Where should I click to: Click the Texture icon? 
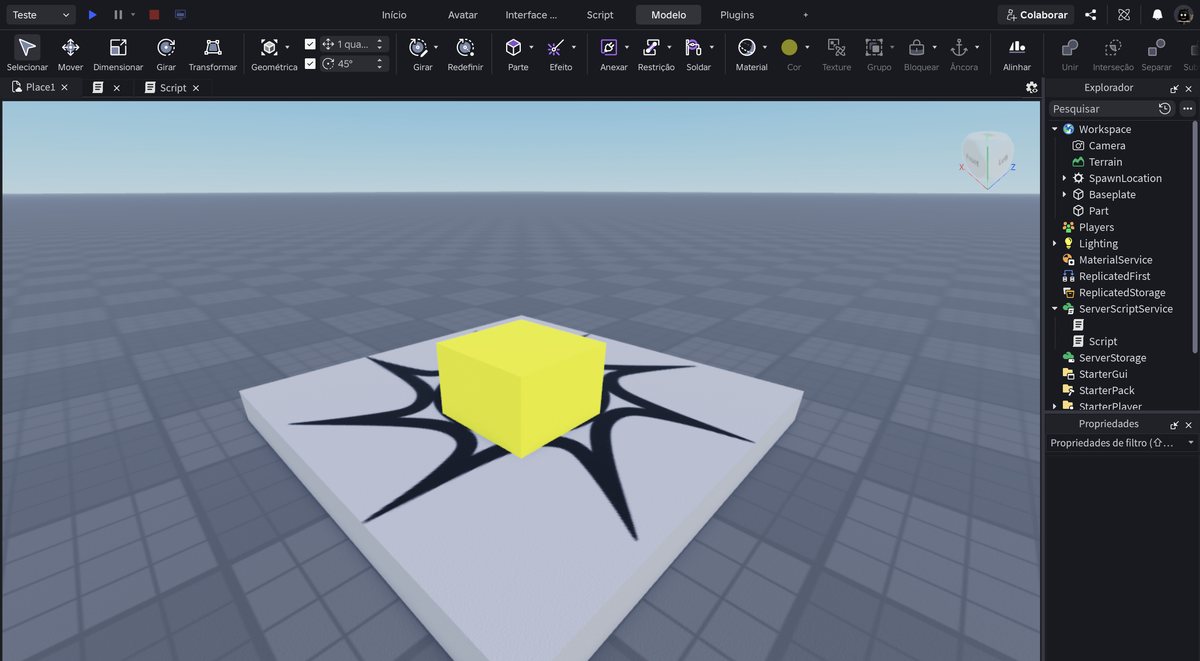836,47
